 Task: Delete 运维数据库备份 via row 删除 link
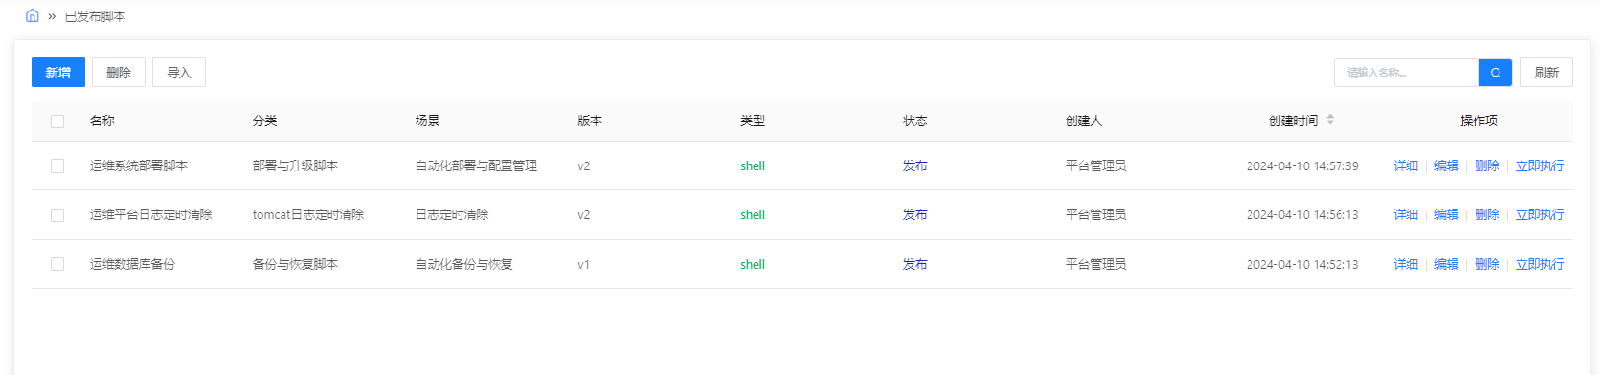click(x=1487, y=264)
